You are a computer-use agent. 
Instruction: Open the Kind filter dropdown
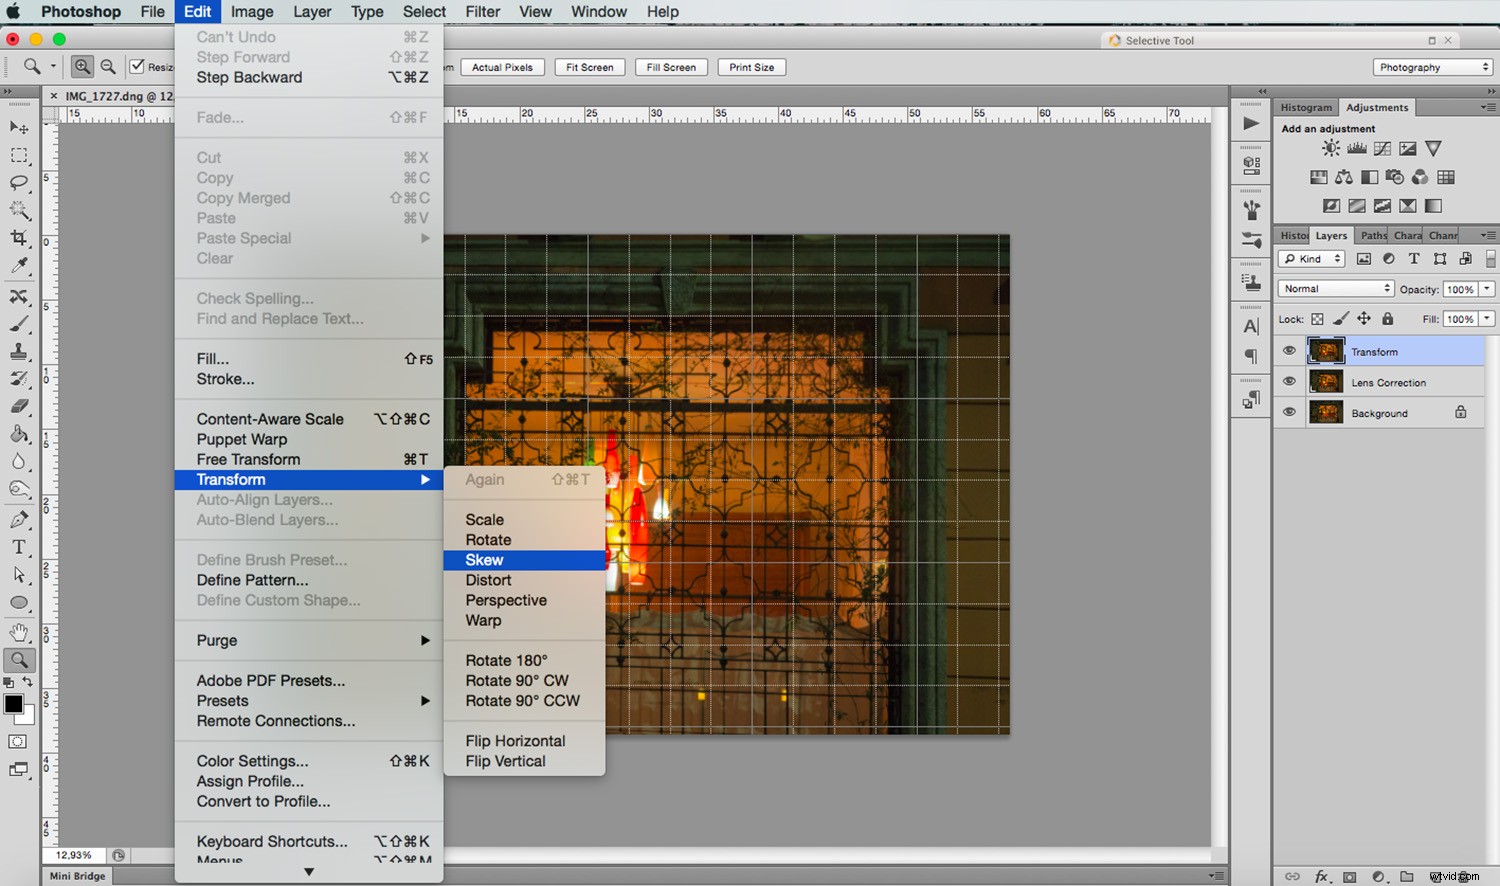click(x=1310, y=258)
